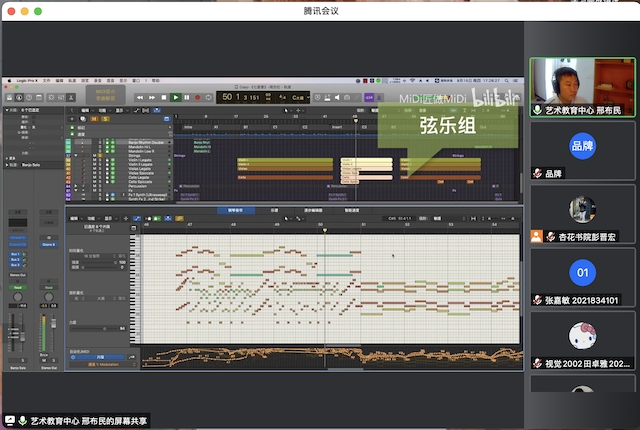Click 艺术教育中心 邢布民 video thumbnail

582,87
